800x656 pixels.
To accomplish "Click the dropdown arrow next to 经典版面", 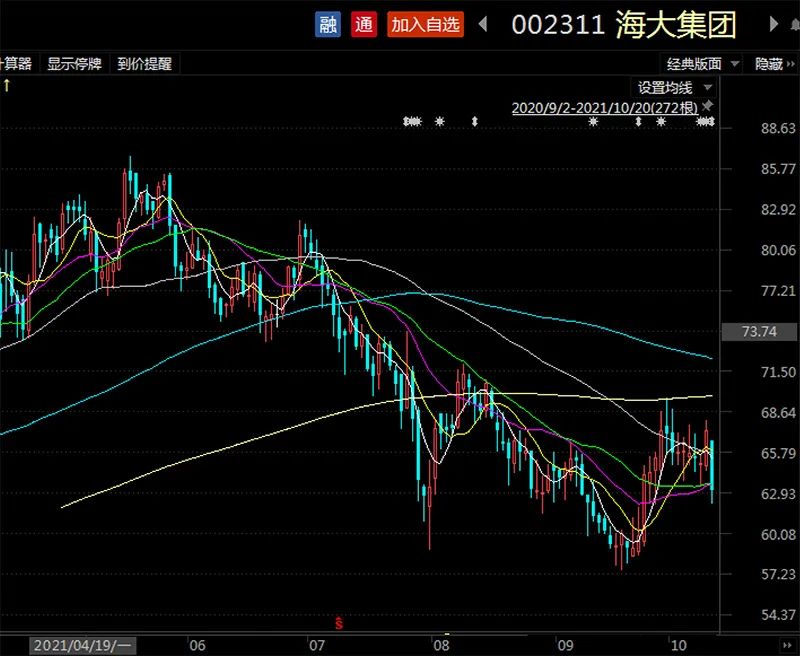I will (x=735, y=64).
